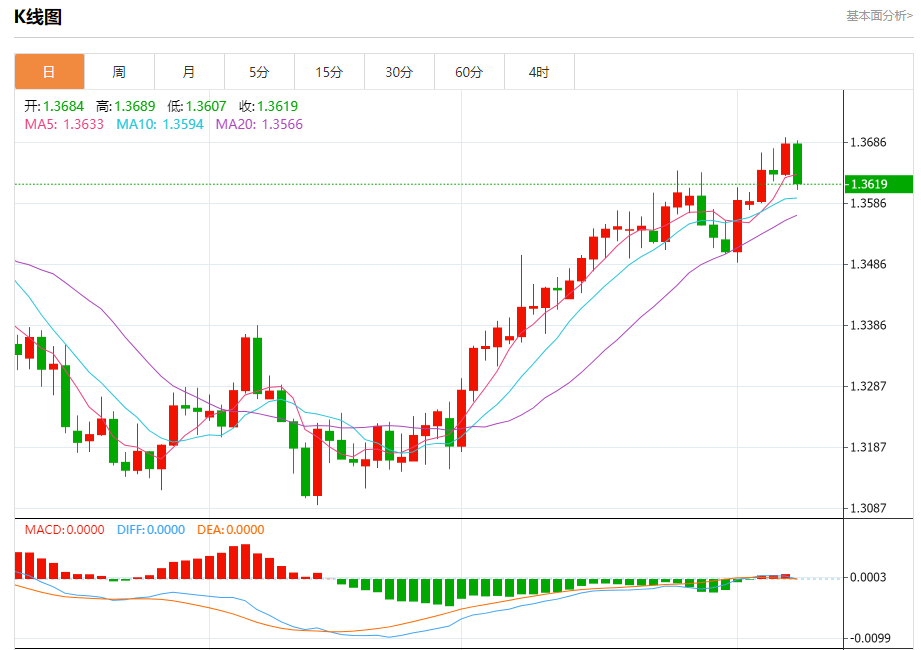The width and height of the screenshot is (921, 650).
Task: Click the green current price tag 1.3619
Action: pyautogui.click(x=879, y=184)
